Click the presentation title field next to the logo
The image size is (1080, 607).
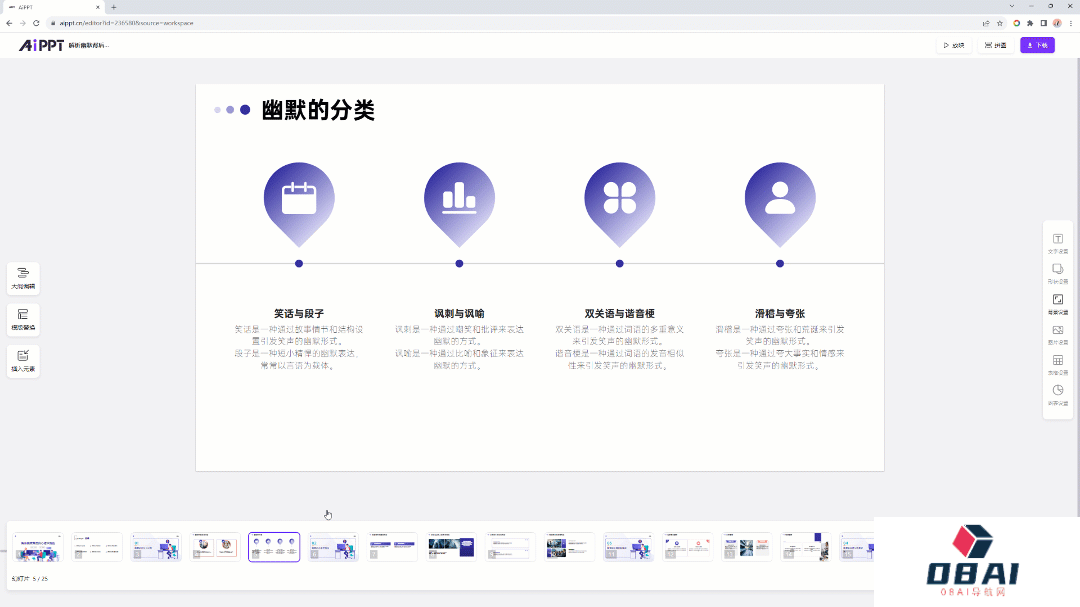tap(90, 45)
